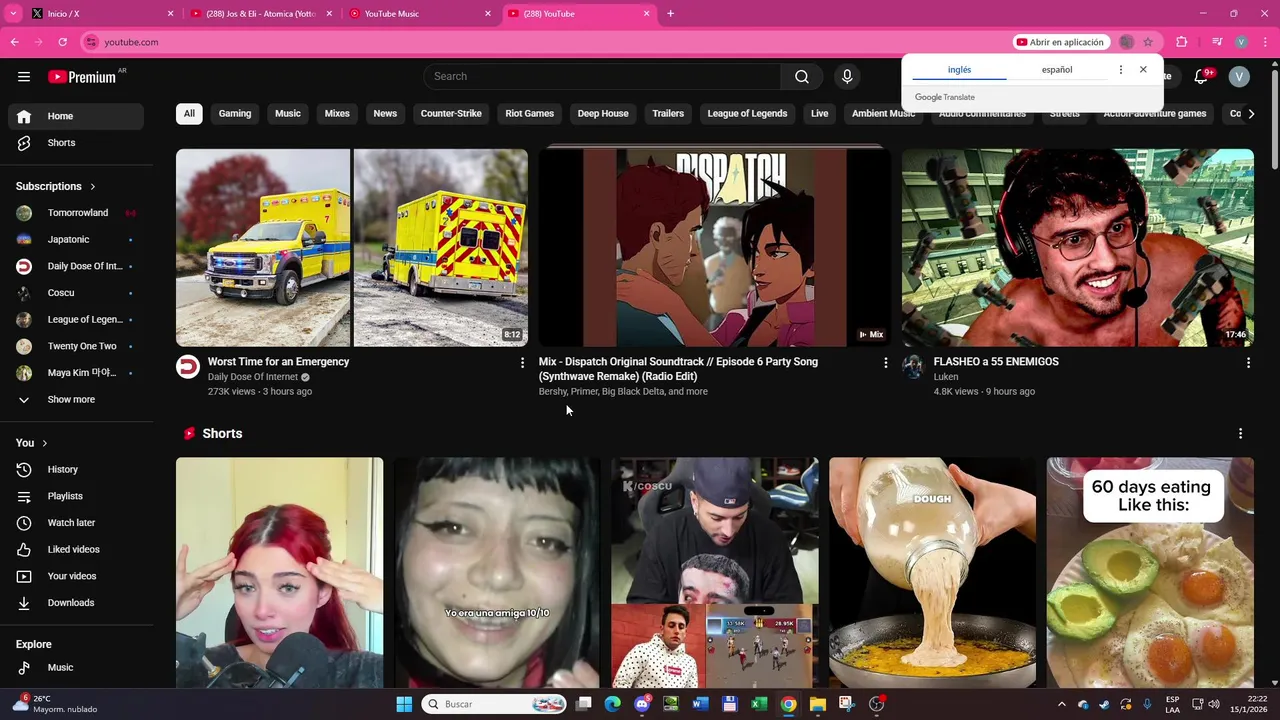Go to Home in the sidebar
This screenshot has height=720, width=1280.
click(x=76, y=116)
